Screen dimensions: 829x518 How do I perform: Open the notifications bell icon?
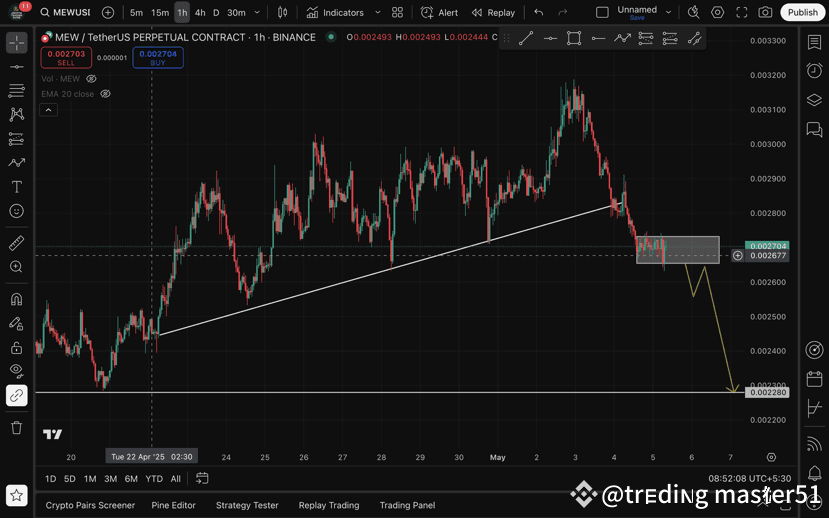click(814, 472)
